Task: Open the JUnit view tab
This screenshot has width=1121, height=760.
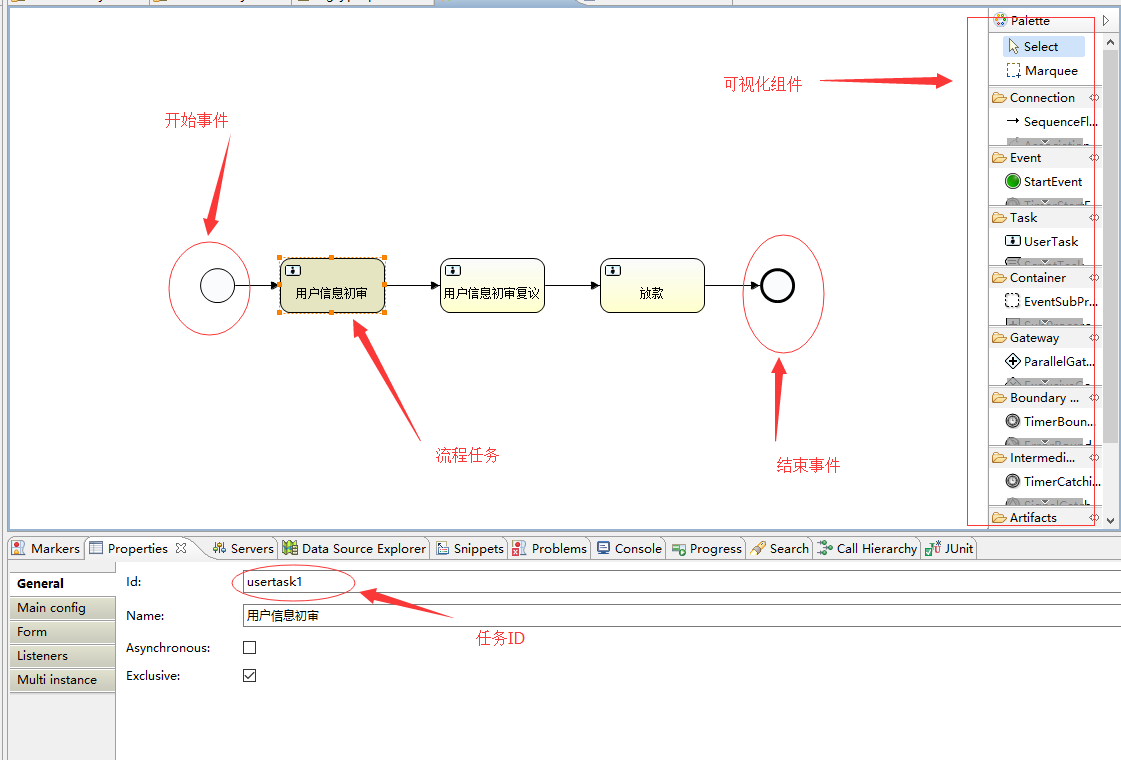Action: [x=949, y=548]
